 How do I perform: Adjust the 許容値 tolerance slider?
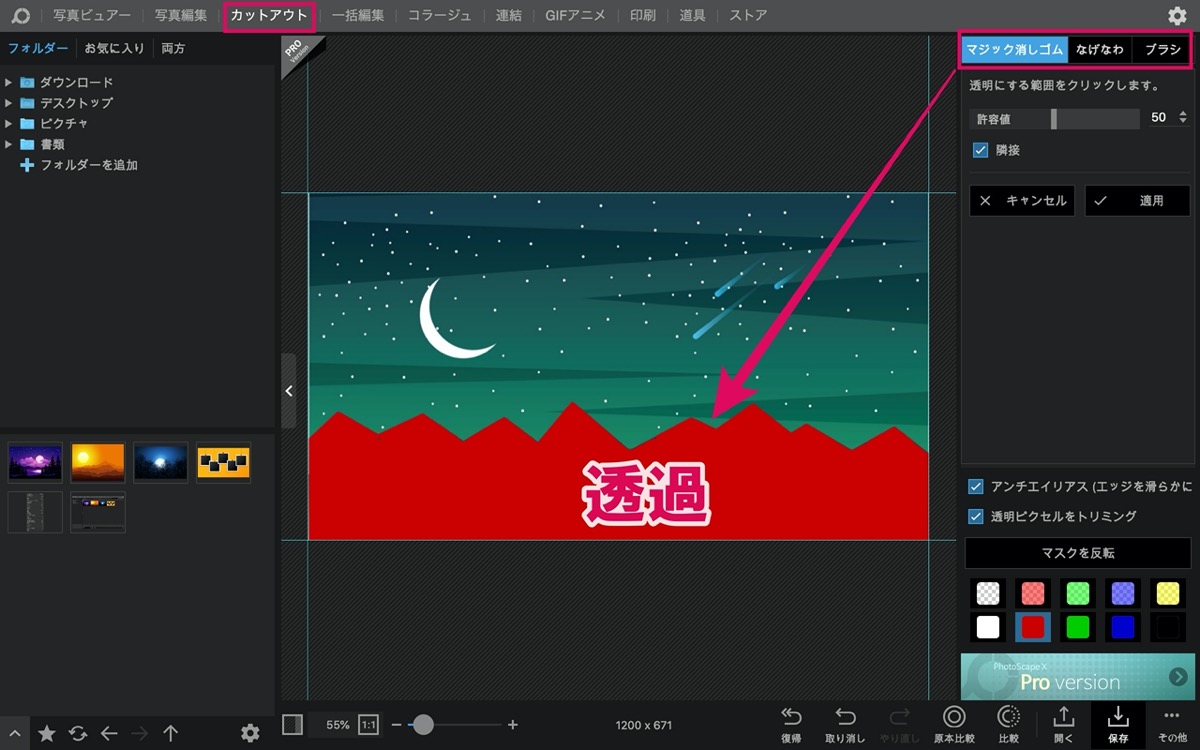point(1054,118)
